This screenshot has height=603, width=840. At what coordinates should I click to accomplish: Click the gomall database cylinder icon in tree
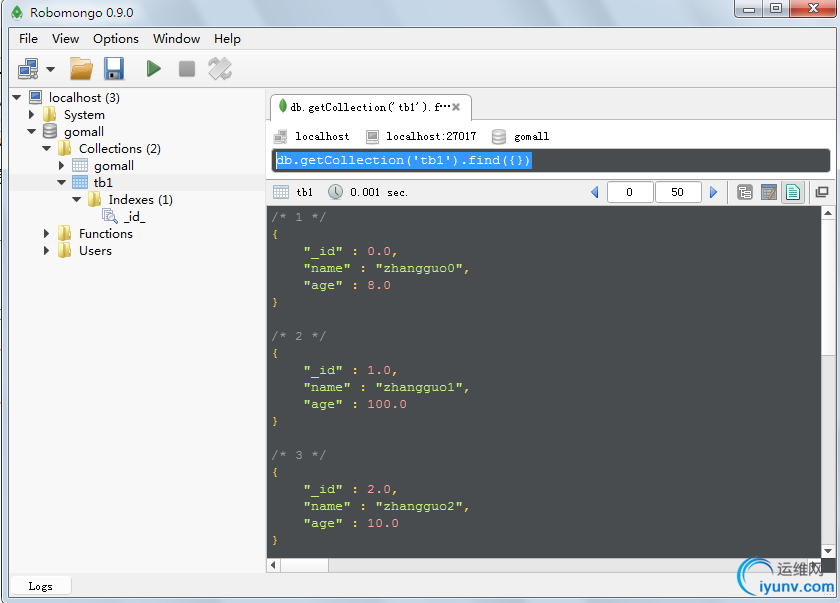(50, 132)
